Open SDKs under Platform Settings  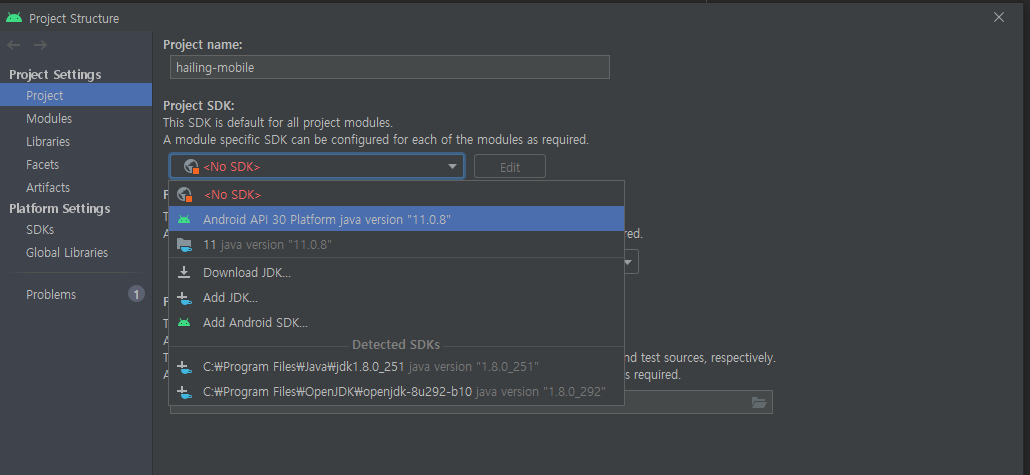(x=76, y=230)
